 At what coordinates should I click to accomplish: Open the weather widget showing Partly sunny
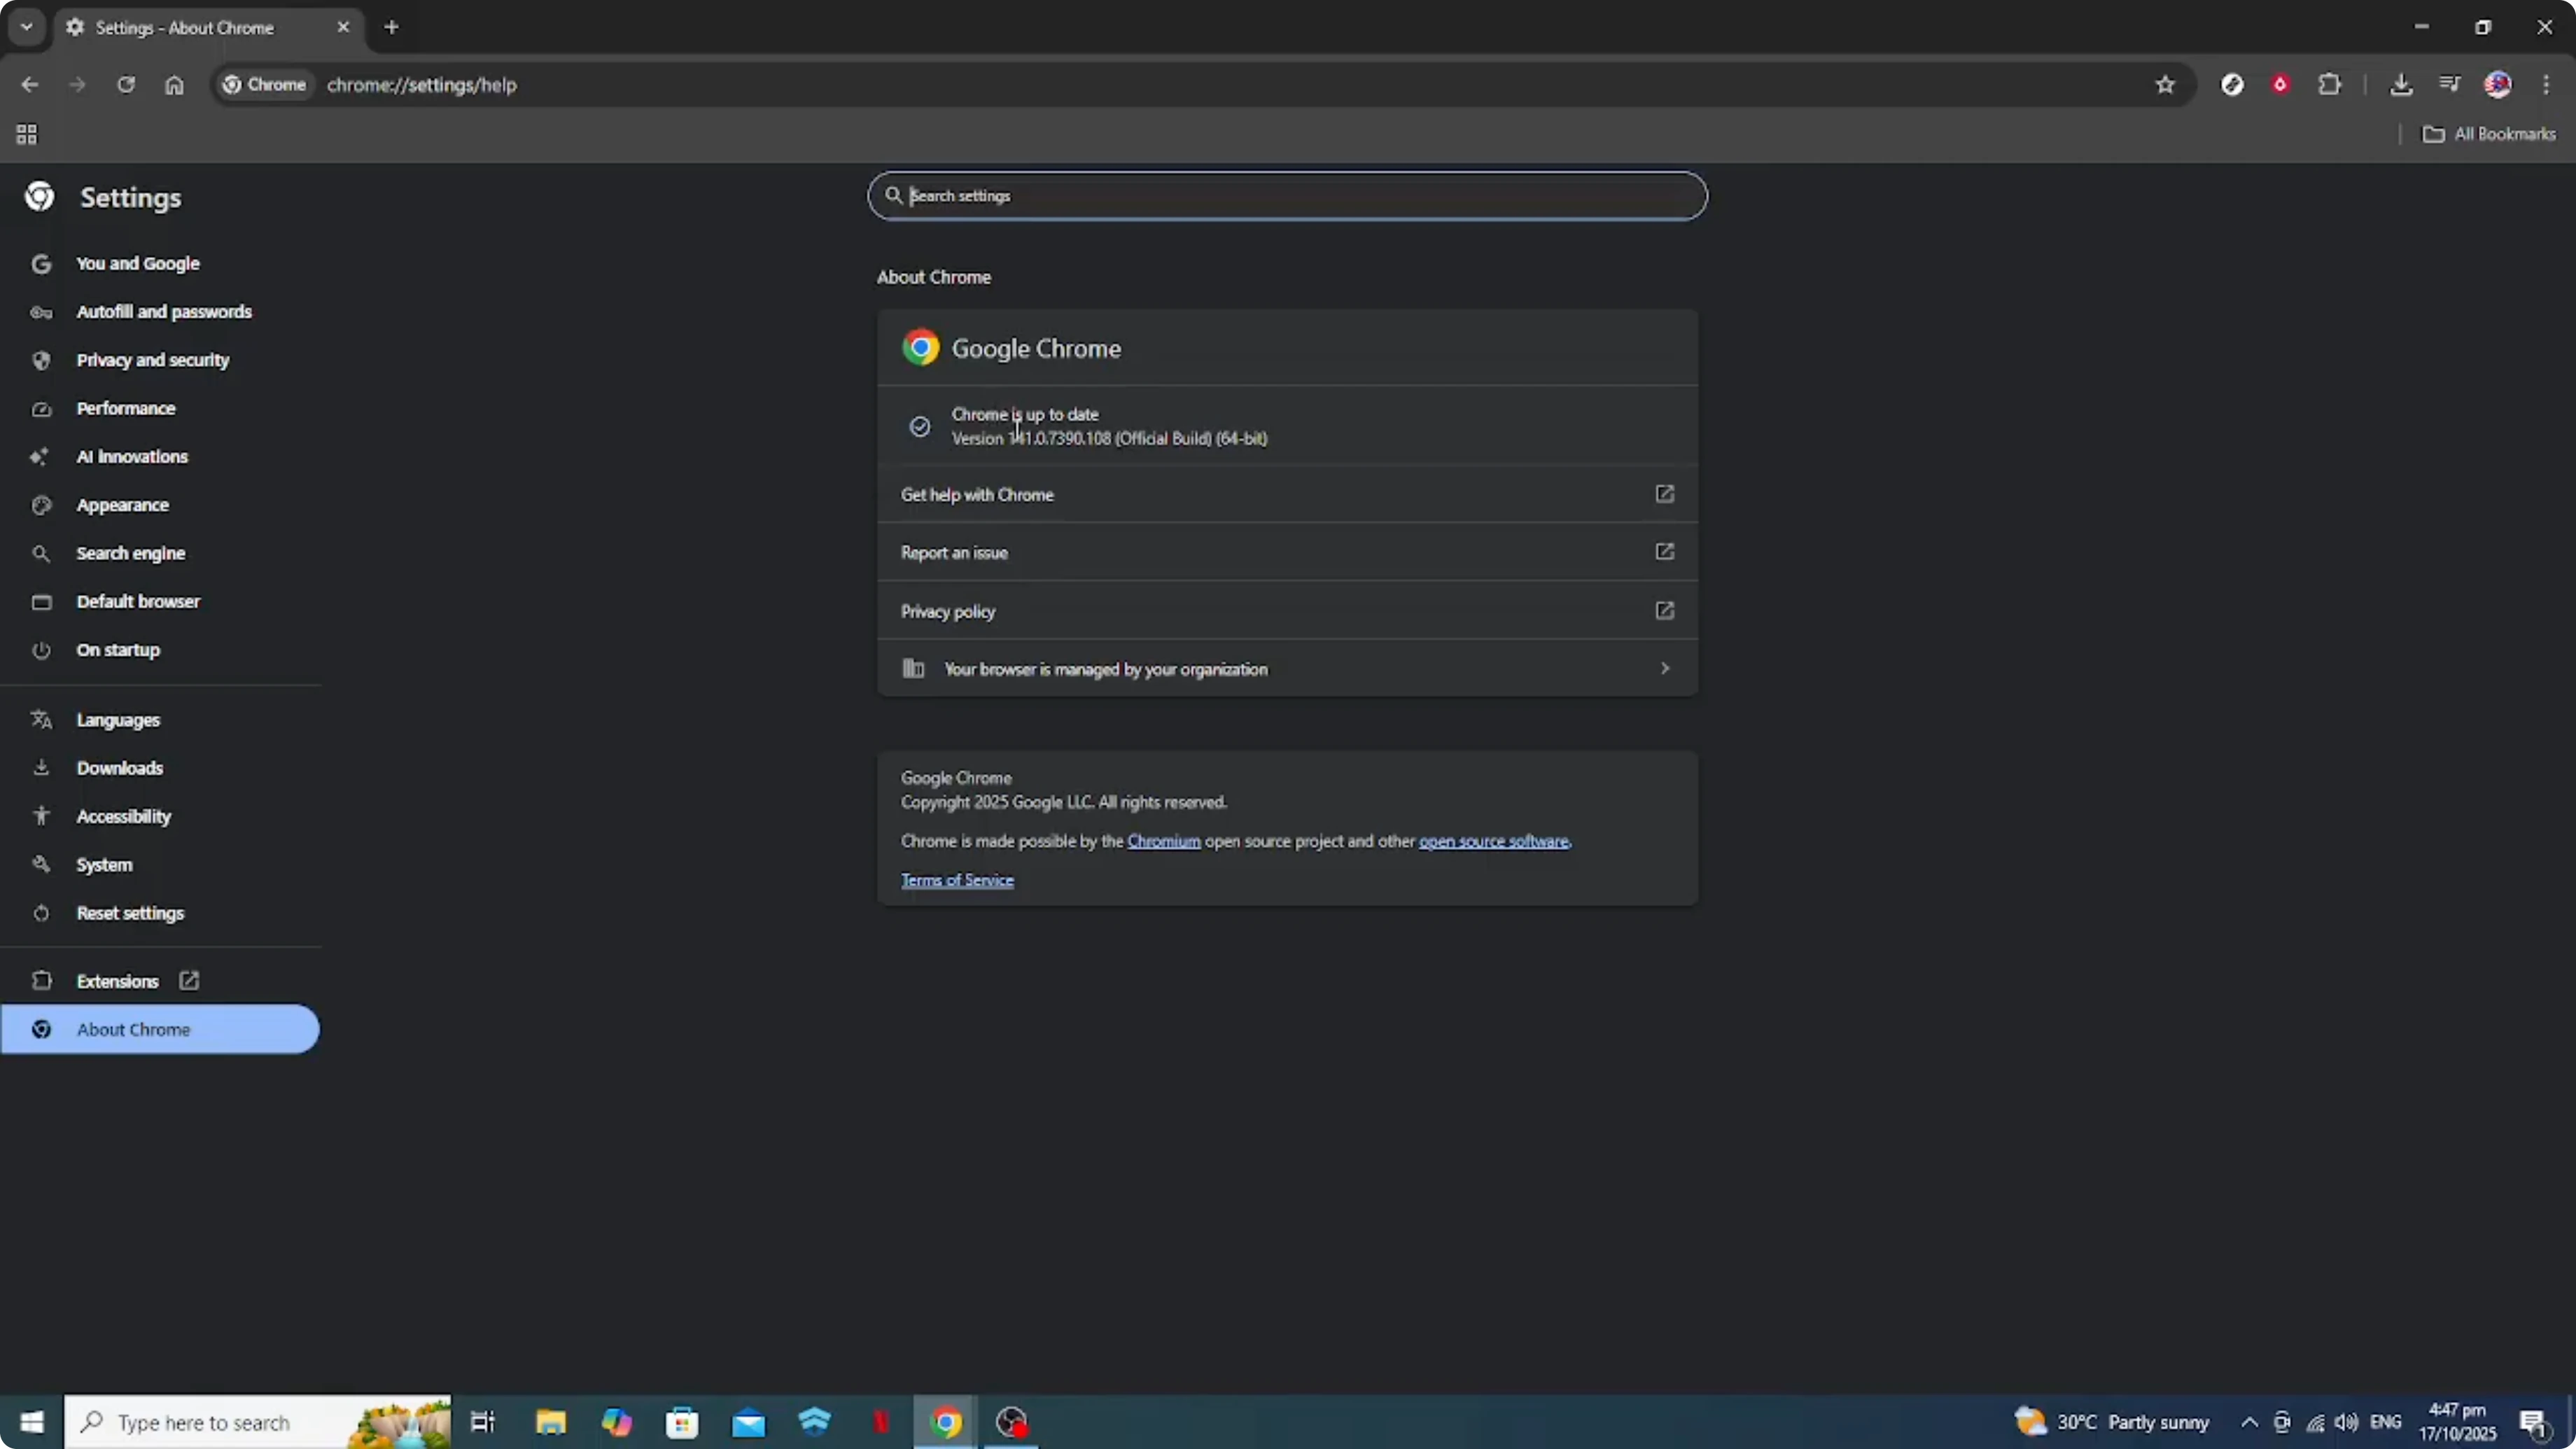point(2112,1422)
